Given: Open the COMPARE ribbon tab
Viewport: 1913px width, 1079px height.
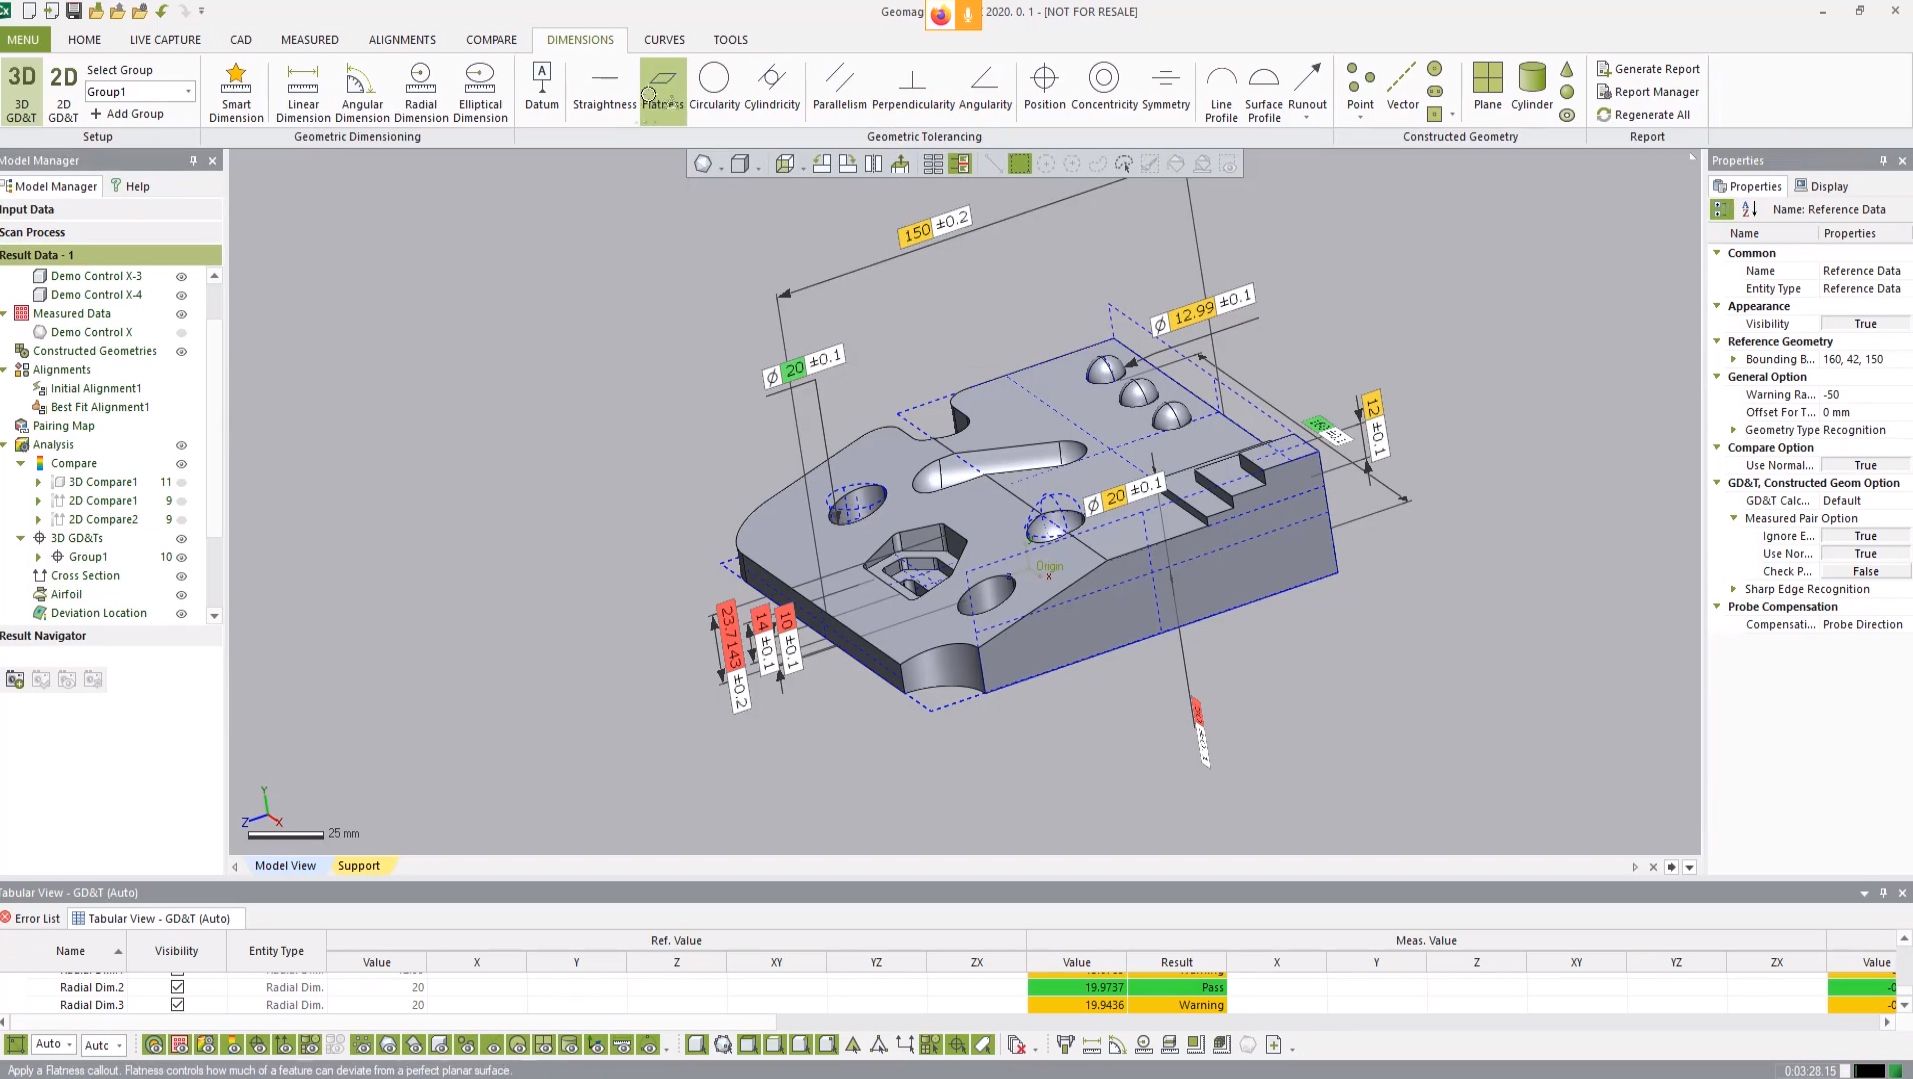Looking at the screenshot, I should (491, 40).
